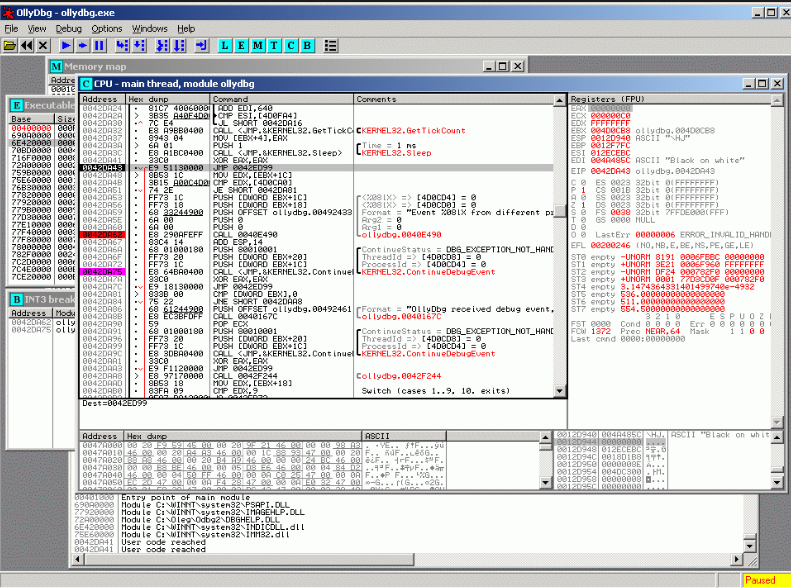Select the LastErr ERROR_INVALID_HANDLE line
This screenshot has height=588, width=791.
[682, 235]
